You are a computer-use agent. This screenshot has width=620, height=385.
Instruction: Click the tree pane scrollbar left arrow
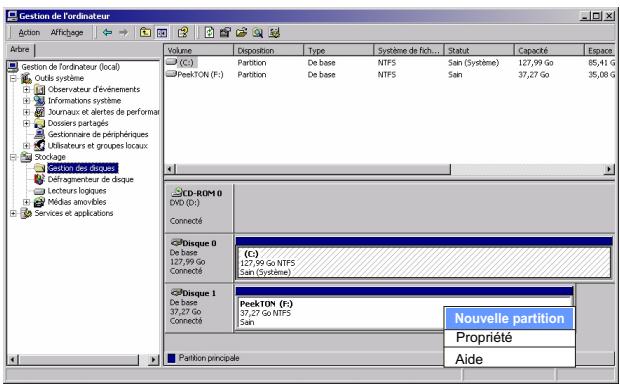click(13, 360)
